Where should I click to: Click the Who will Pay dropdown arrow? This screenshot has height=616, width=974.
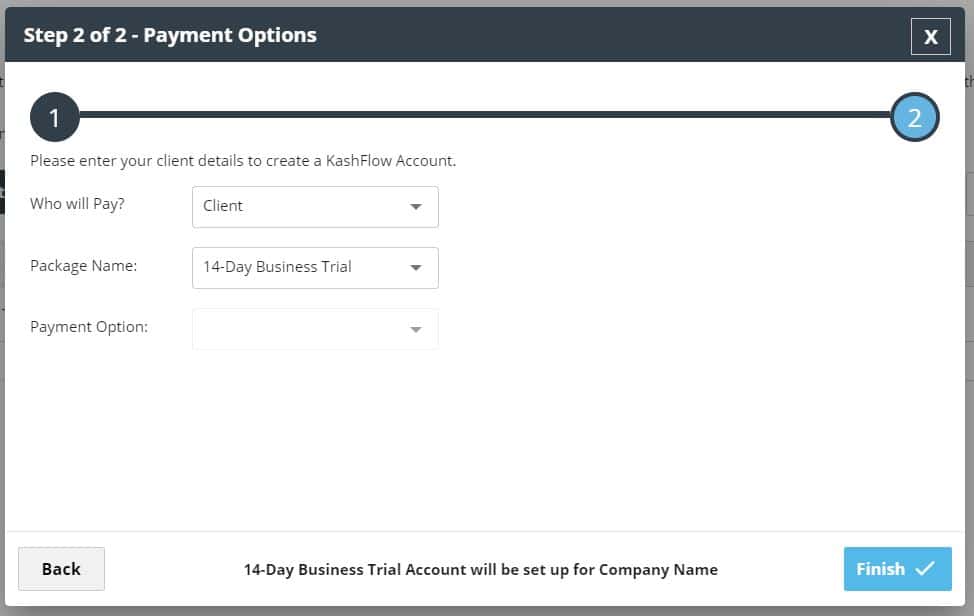coord(416,207)
